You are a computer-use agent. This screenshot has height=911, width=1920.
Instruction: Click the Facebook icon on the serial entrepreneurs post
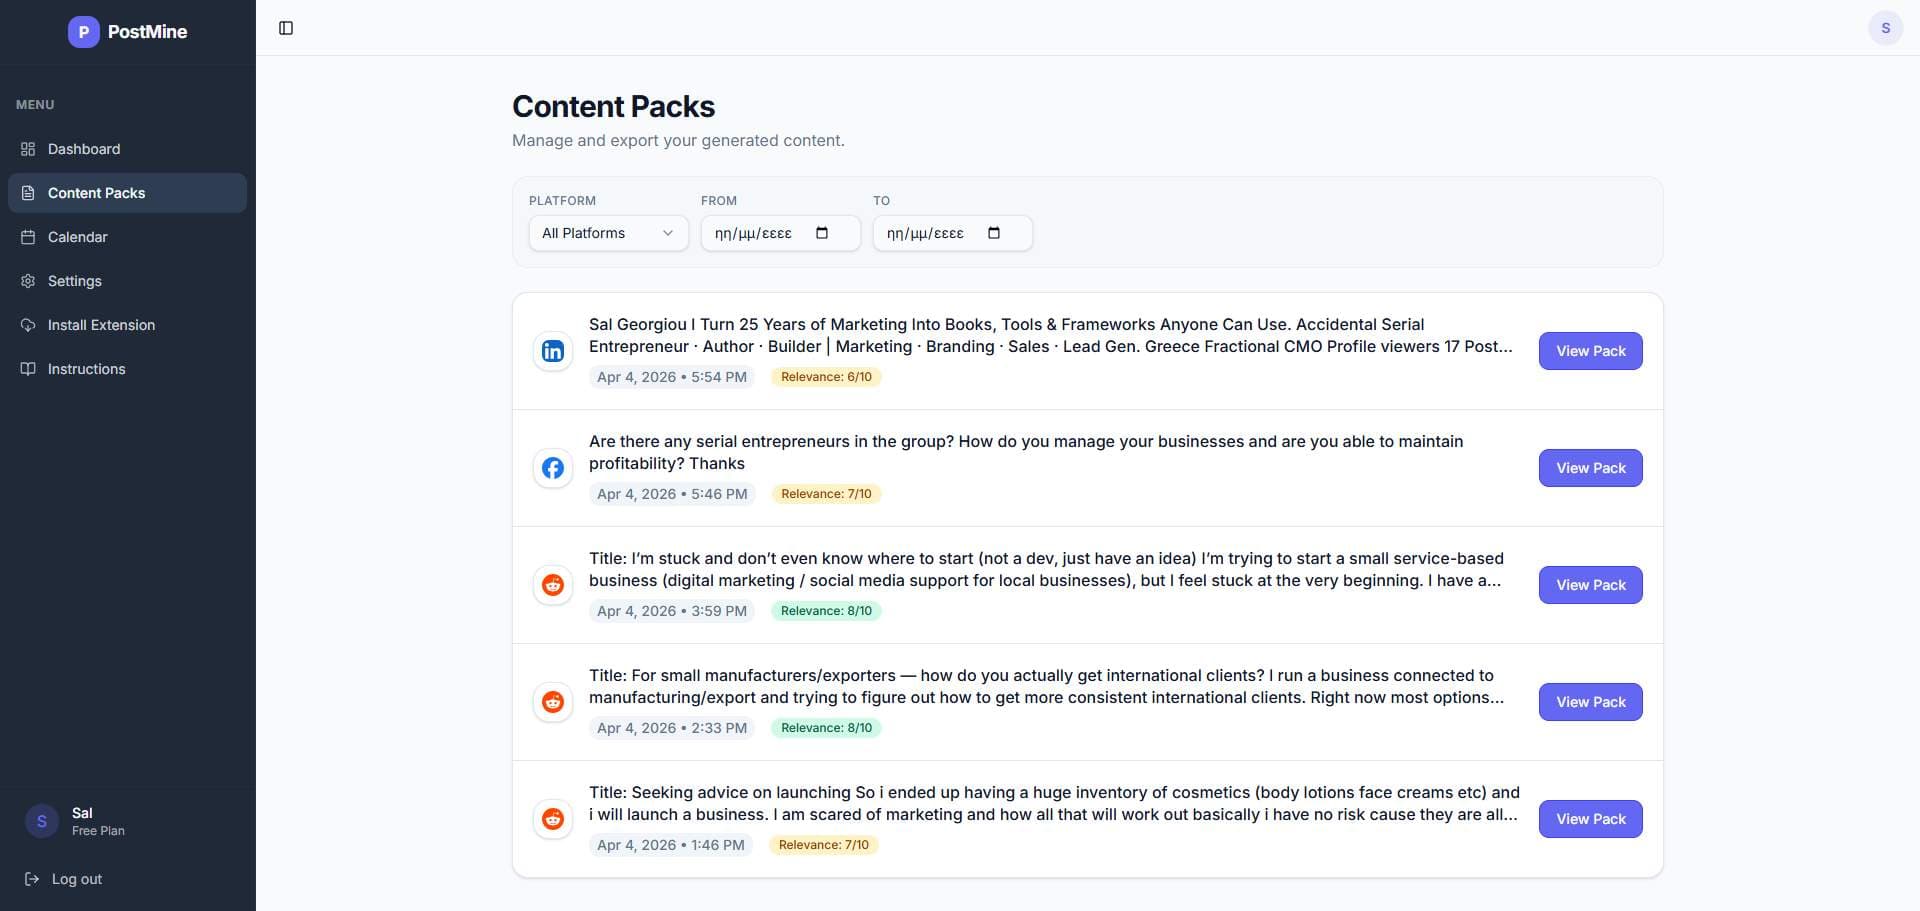[552, 468]
